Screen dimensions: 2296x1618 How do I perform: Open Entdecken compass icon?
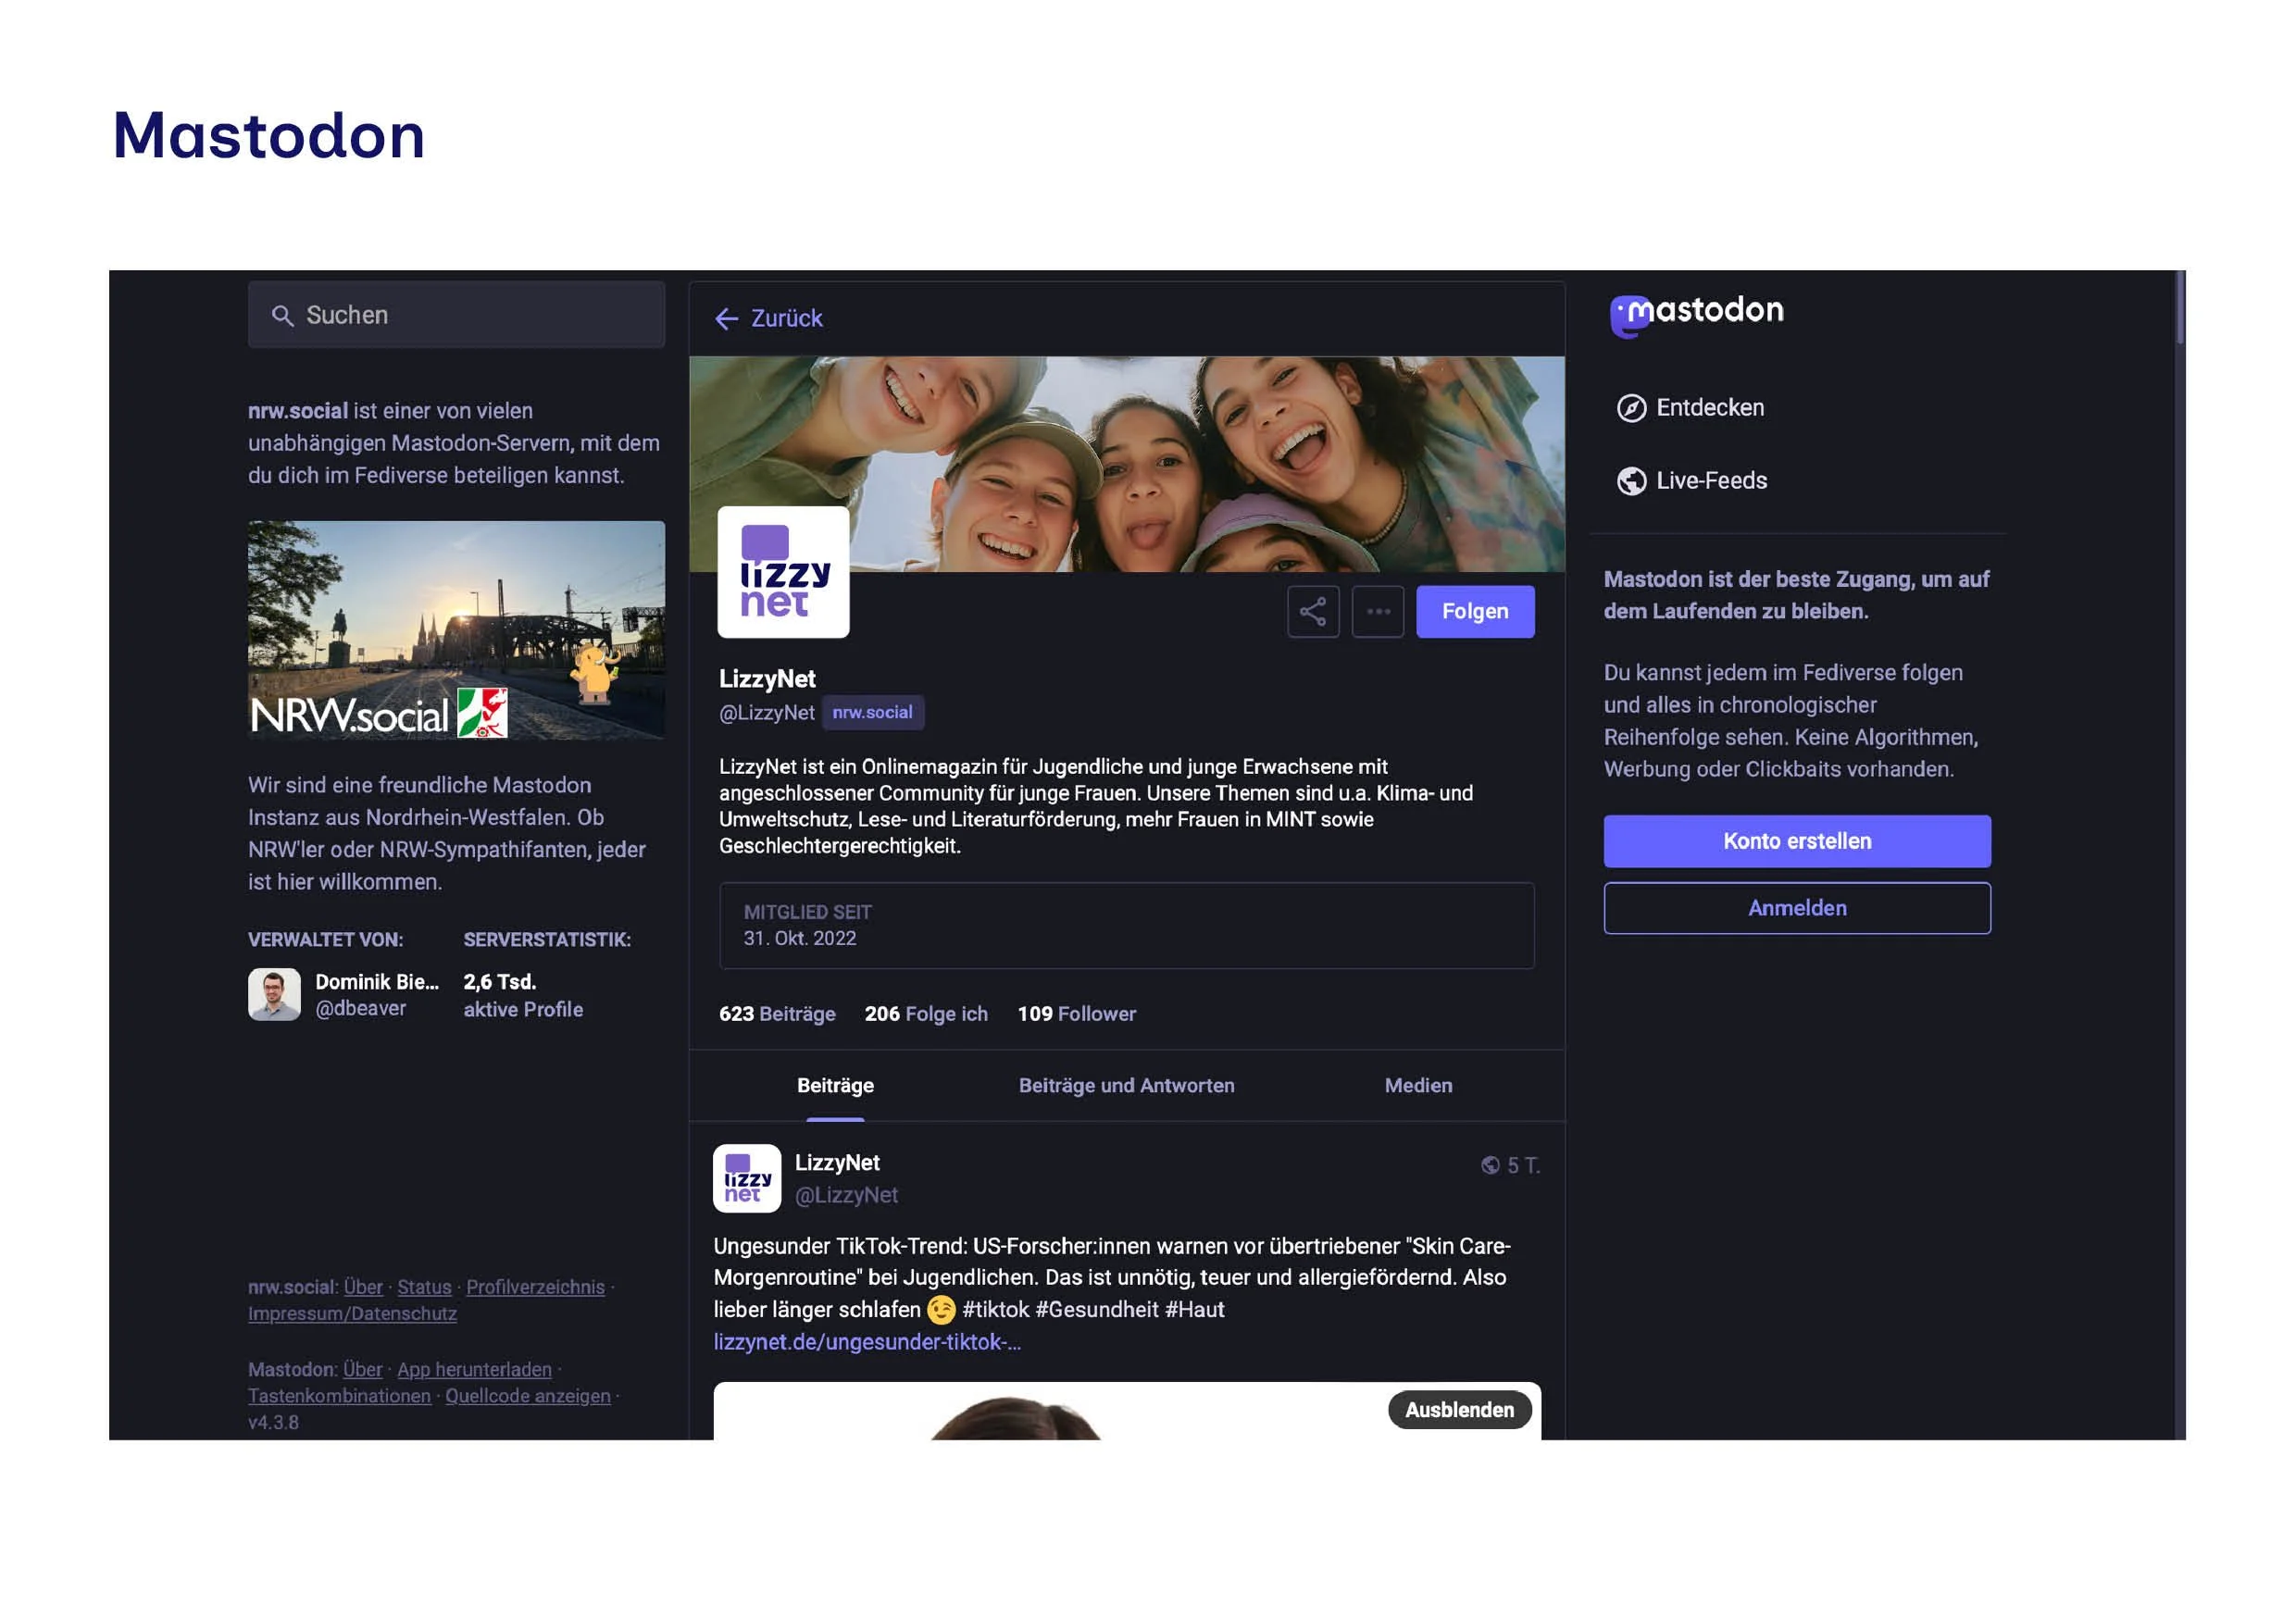[1631, 408]
